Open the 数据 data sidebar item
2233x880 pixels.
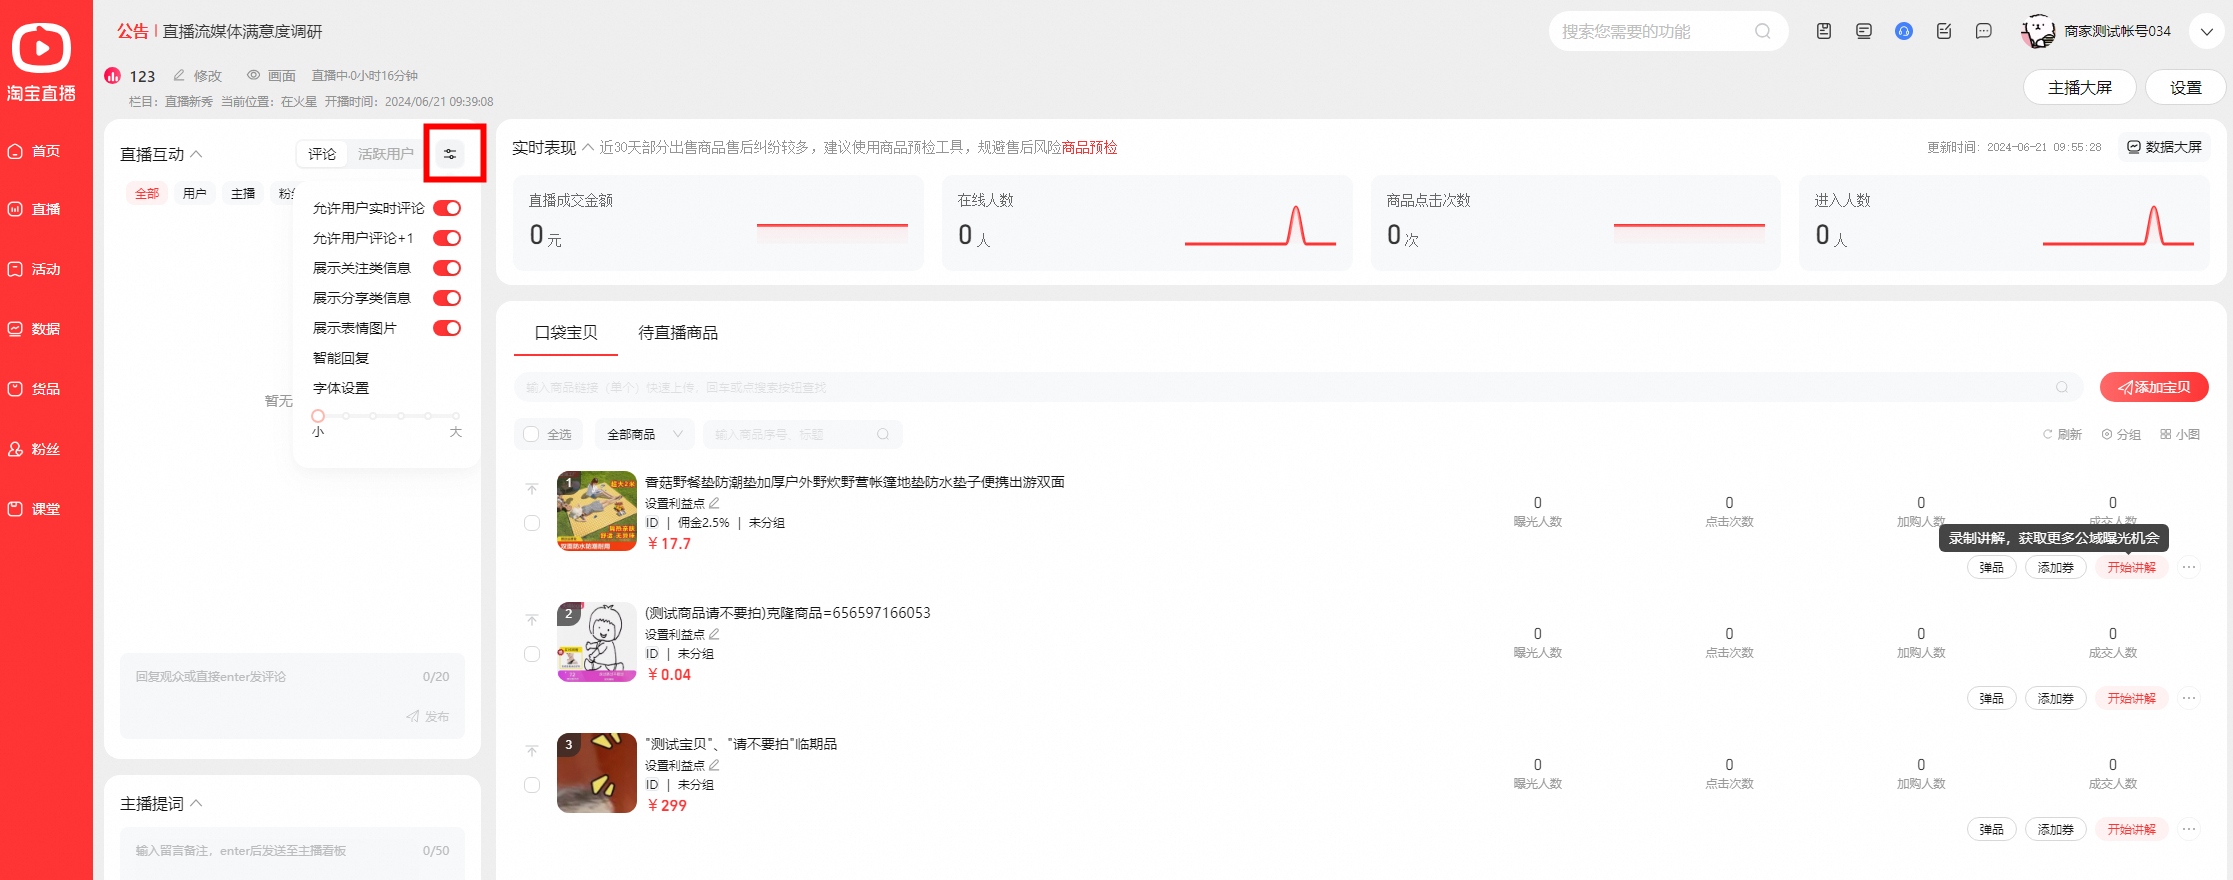click(x=36, y=329)
